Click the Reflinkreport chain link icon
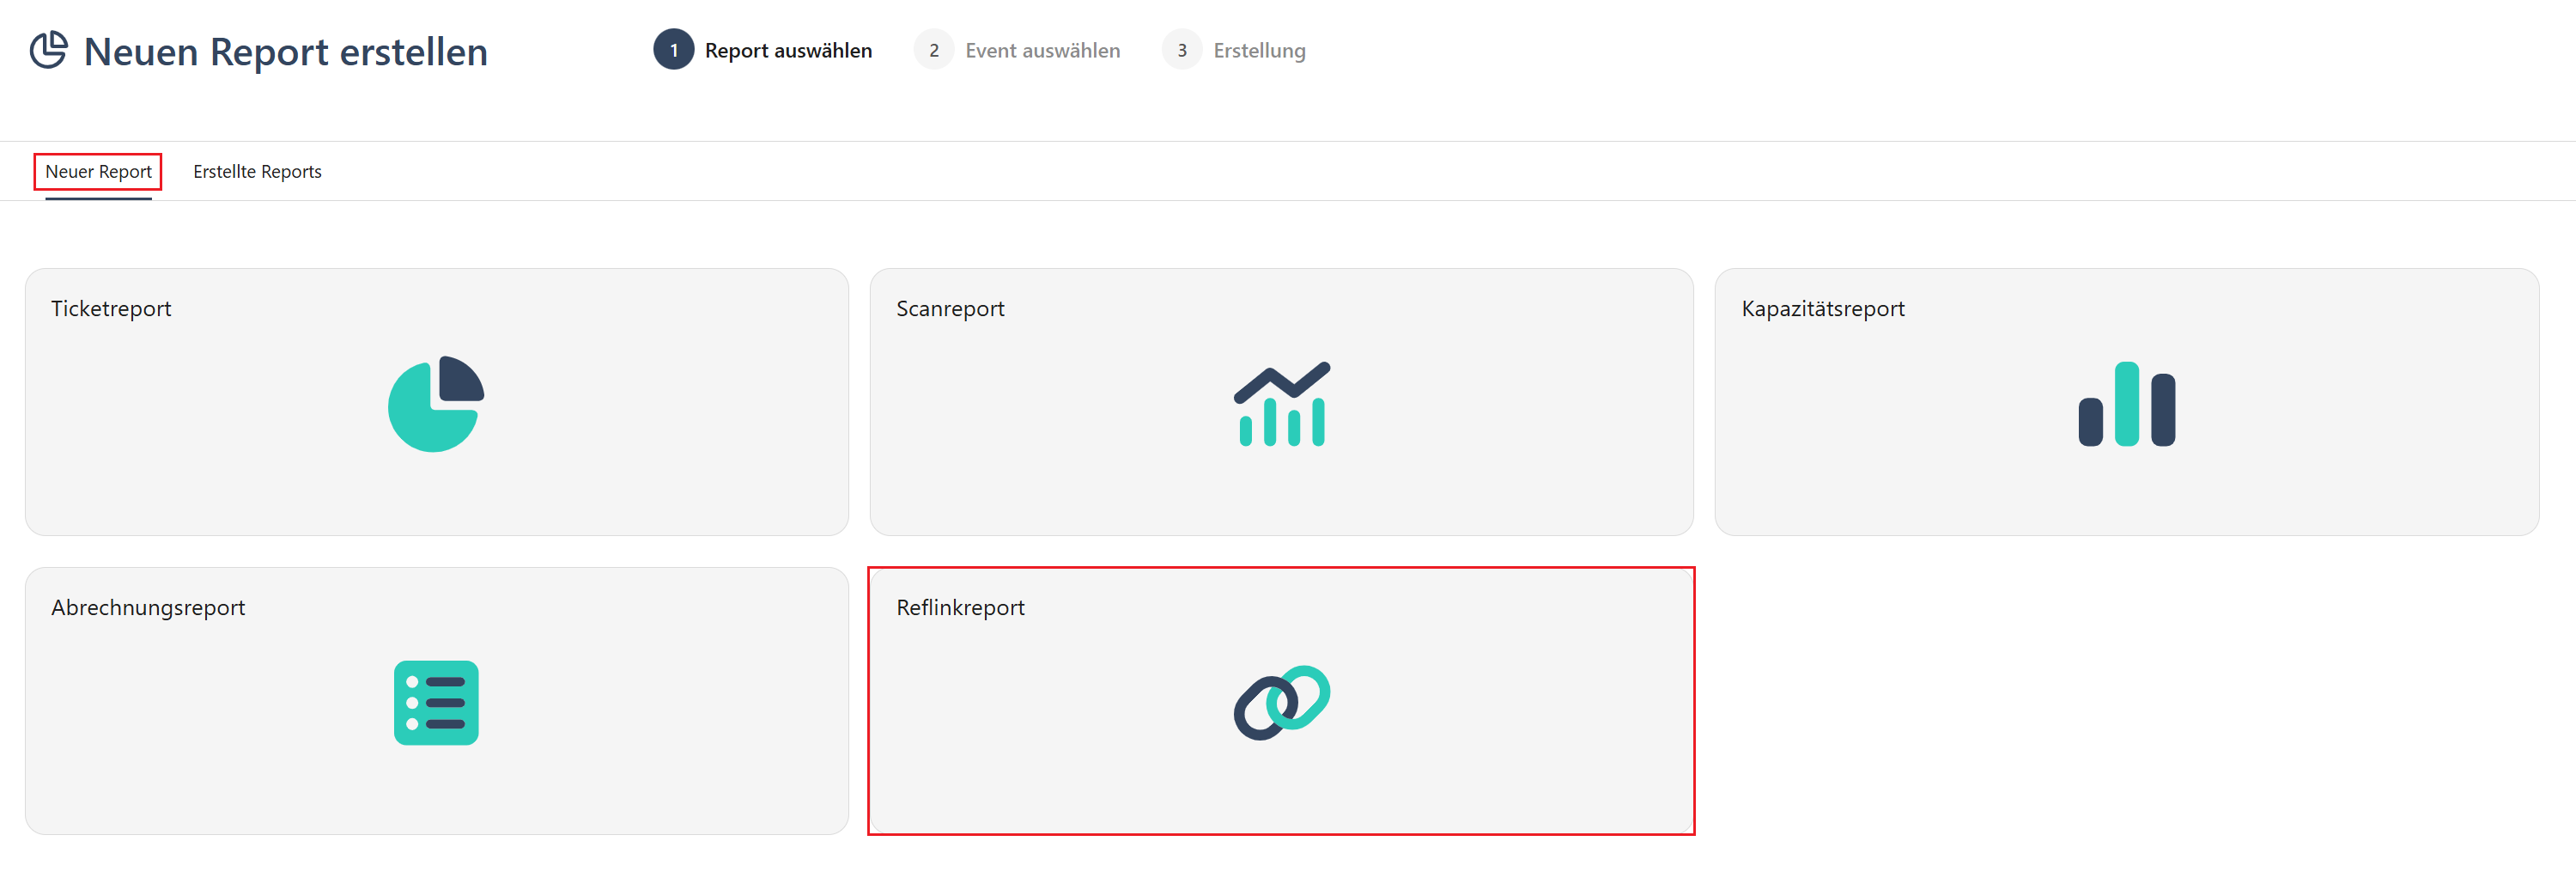 1281,703
